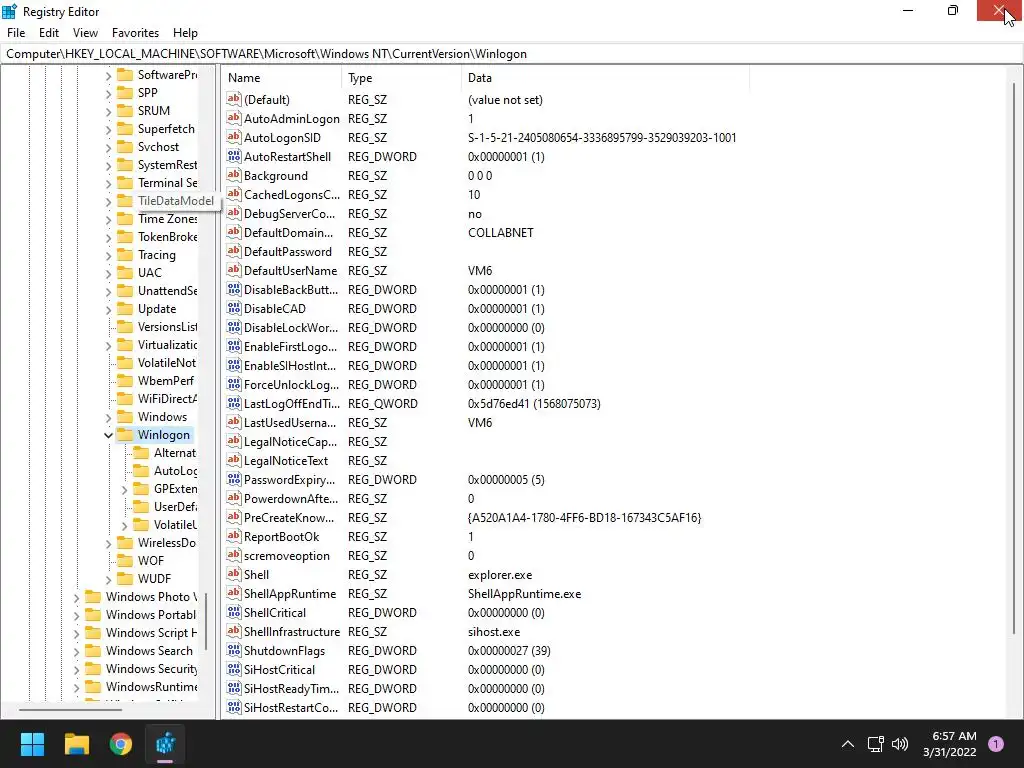Click the Windows Search folder icon
This screenshot has width=1024, height=768.
pos(93,650)
